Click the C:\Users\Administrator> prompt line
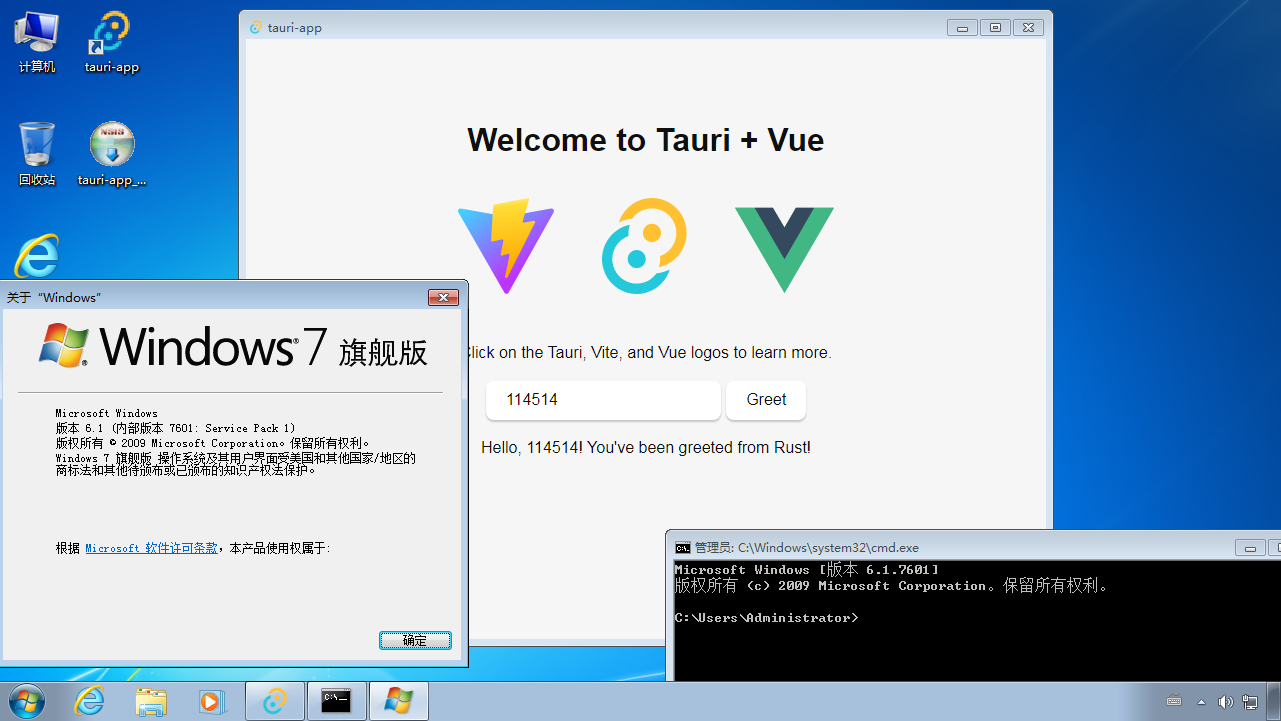Image resolution: width=1281 pixels, height=721 pixels. [766, 618]
